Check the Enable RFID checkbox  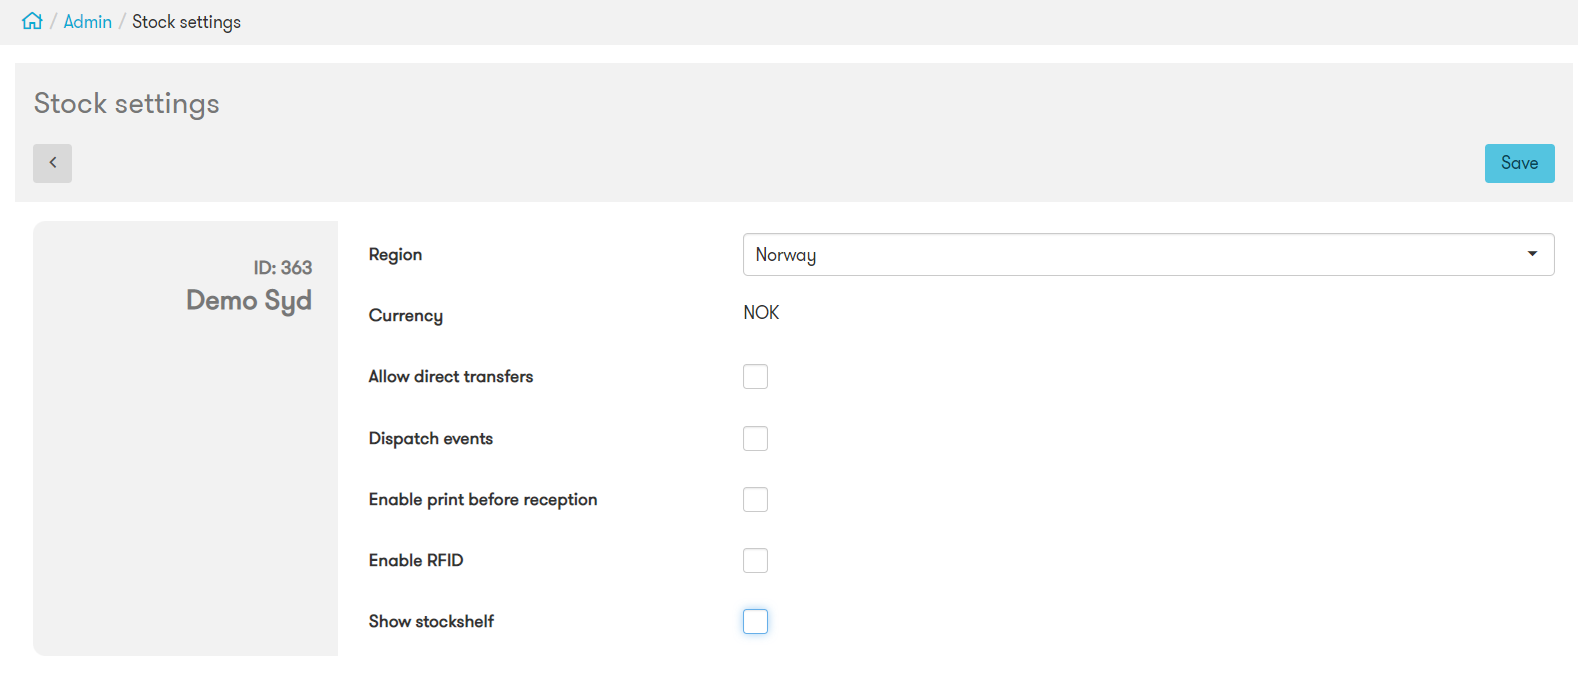pos(755,561)
